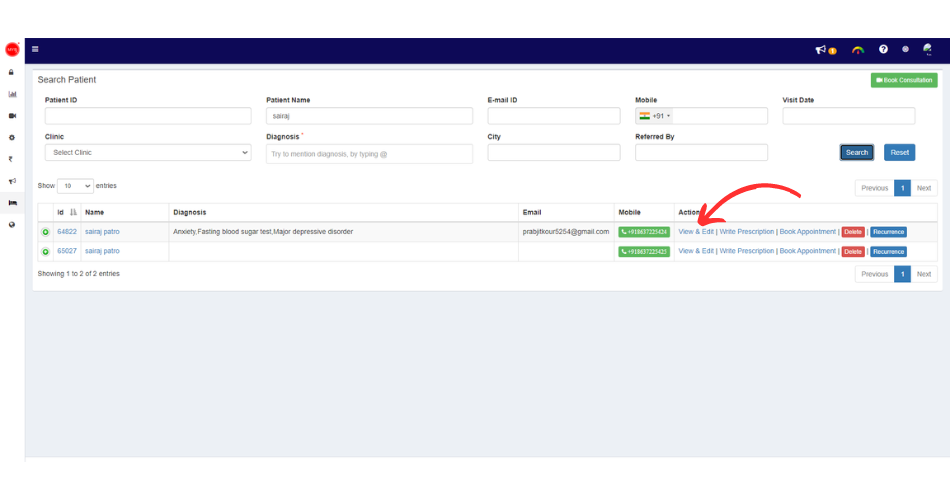The height and width of the screenshot is (500, 950).
Task: Delete the first sairaj patro record
Action: click(x=853, y=232)
